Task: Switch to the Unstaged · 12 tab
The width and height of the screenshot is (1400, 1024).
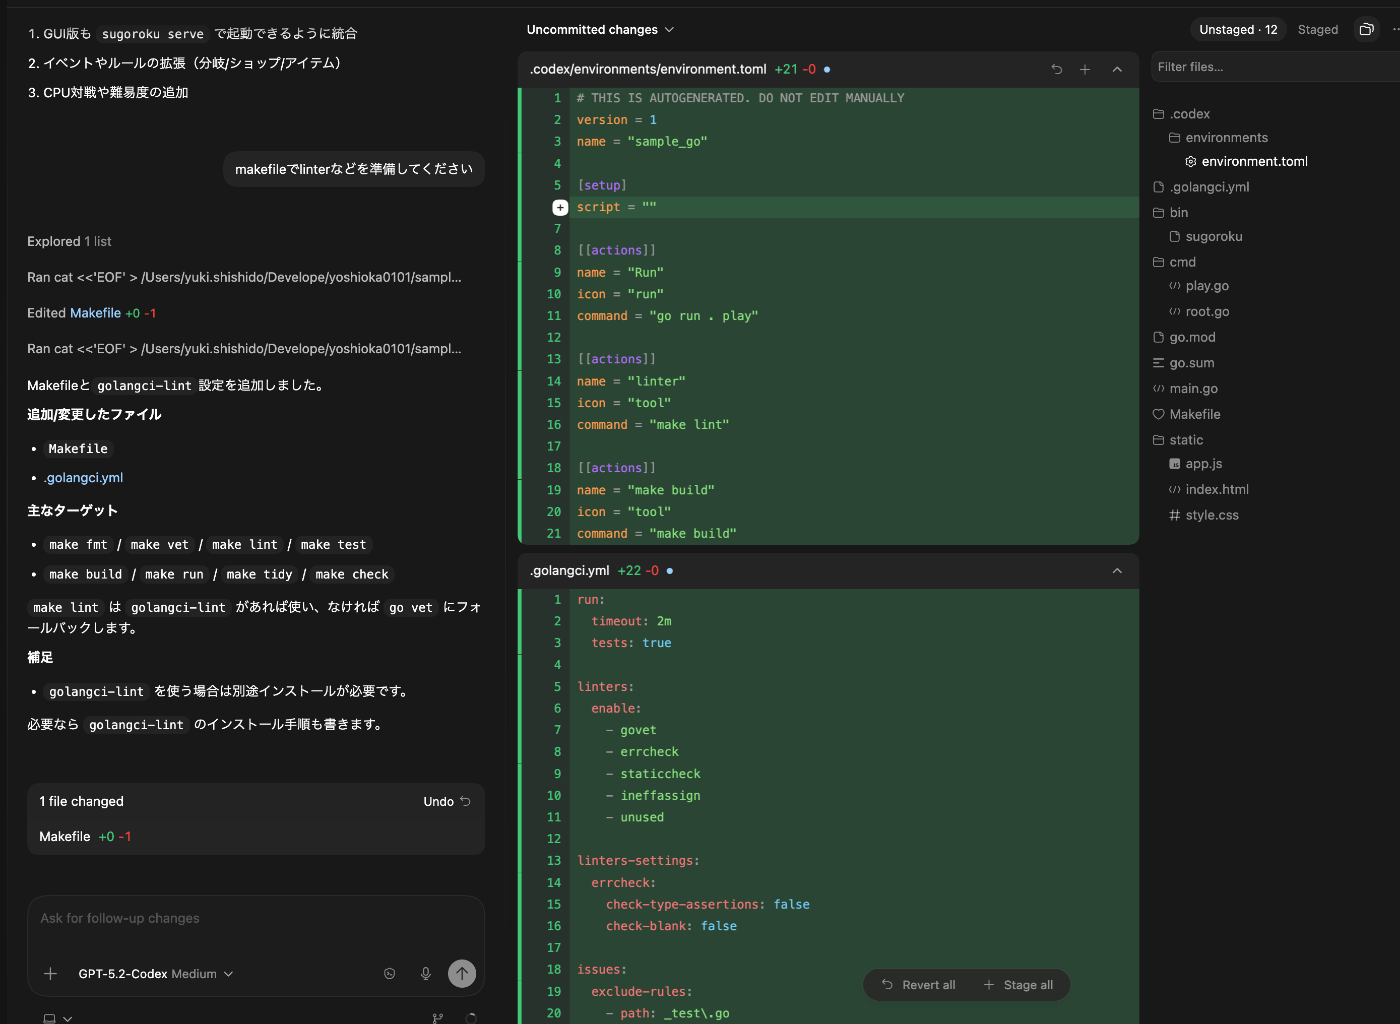Action: click(x=1238, y=30)
